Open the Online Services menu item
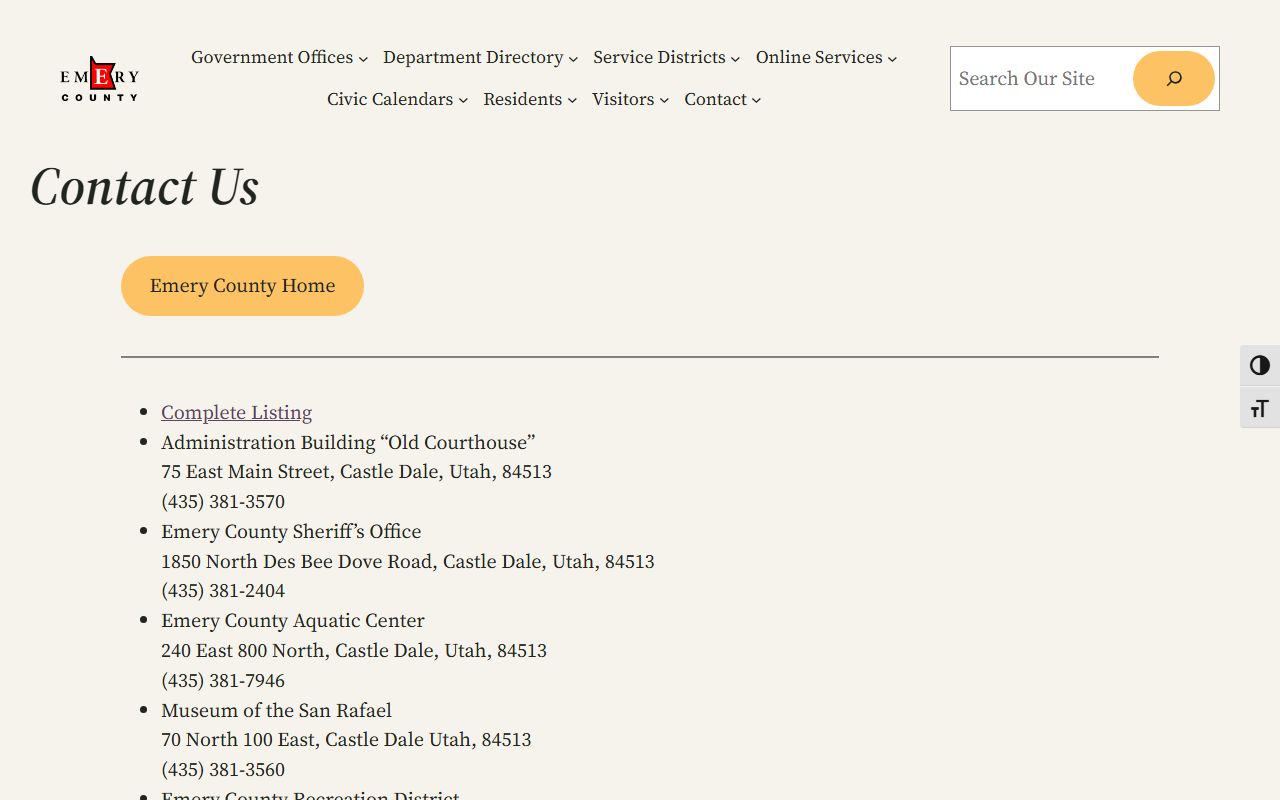 819,58
